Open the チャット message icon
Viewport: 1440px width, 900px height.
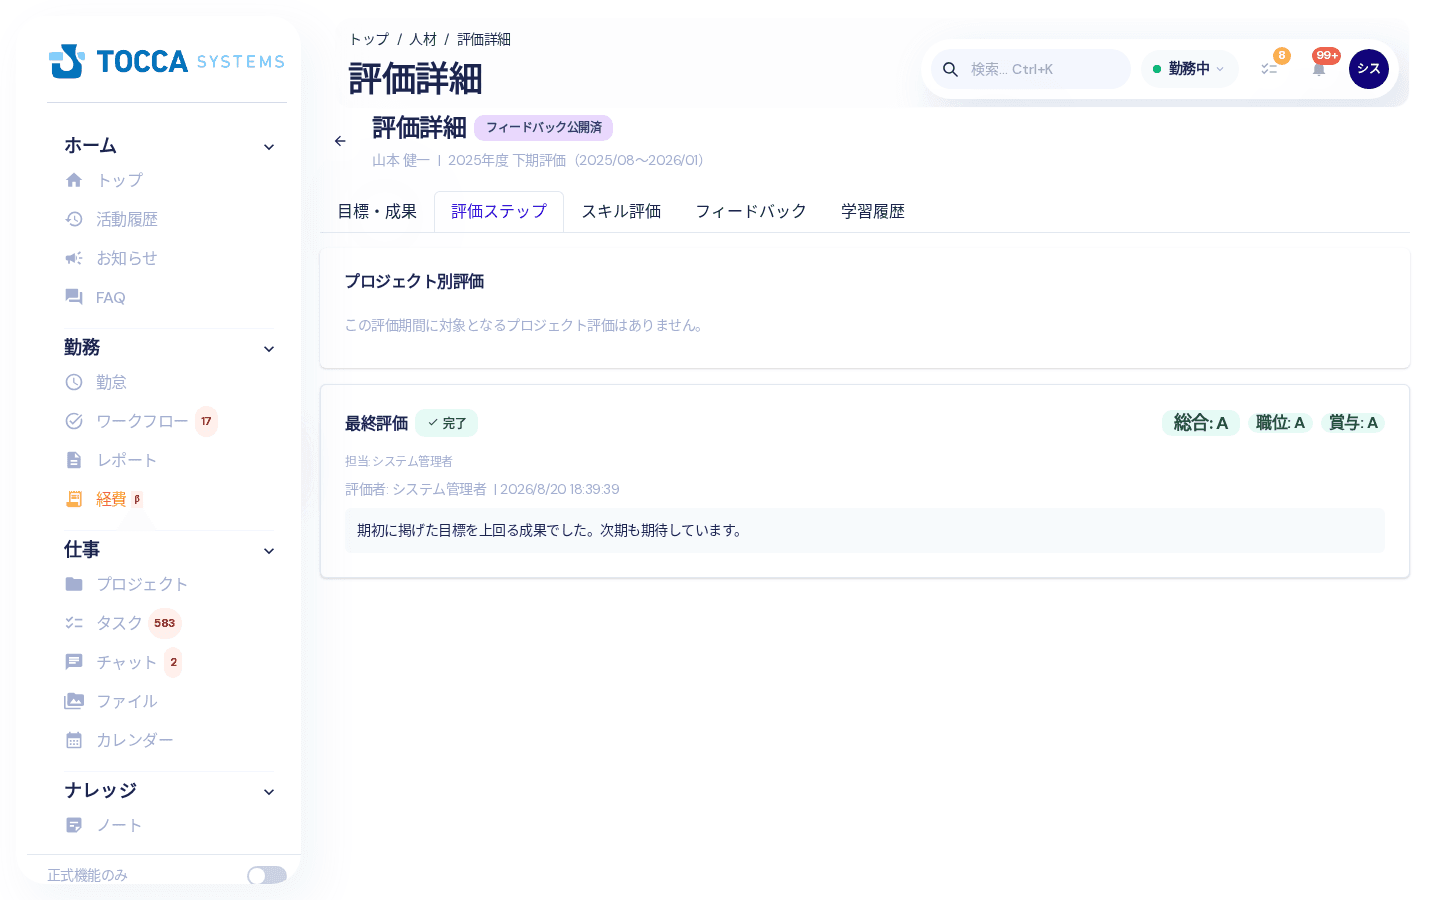74,662
